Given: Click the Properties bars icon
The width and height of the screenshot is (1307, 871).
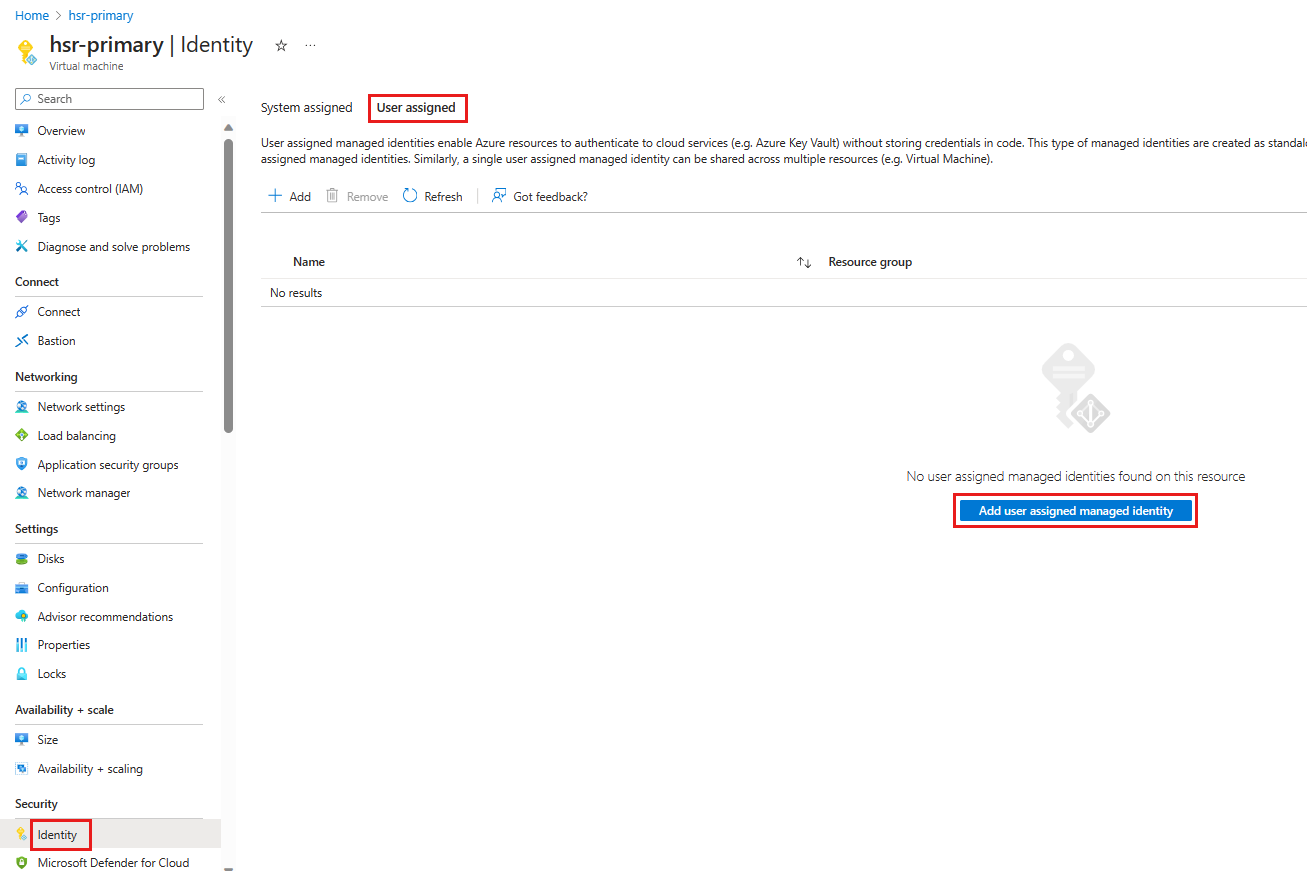Looking at the screenshot, I should 22,645.
